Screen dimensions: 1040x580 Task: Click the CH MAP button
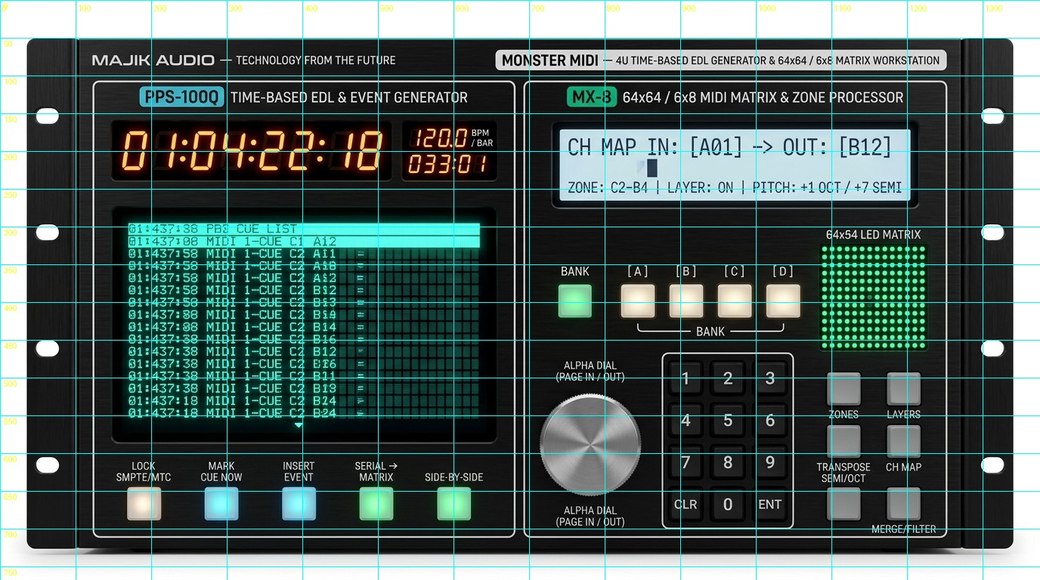[903, 441]
